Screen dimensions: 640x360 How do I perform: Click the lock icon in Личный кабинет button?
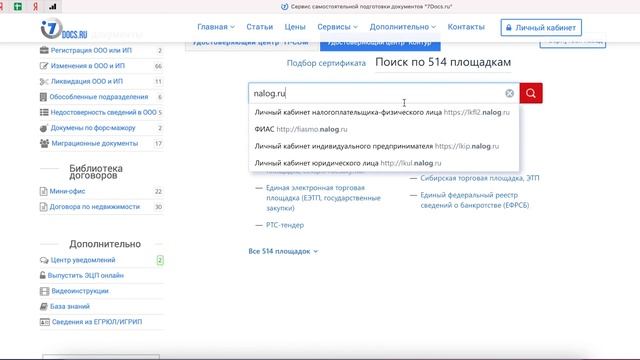click(509, 28)
